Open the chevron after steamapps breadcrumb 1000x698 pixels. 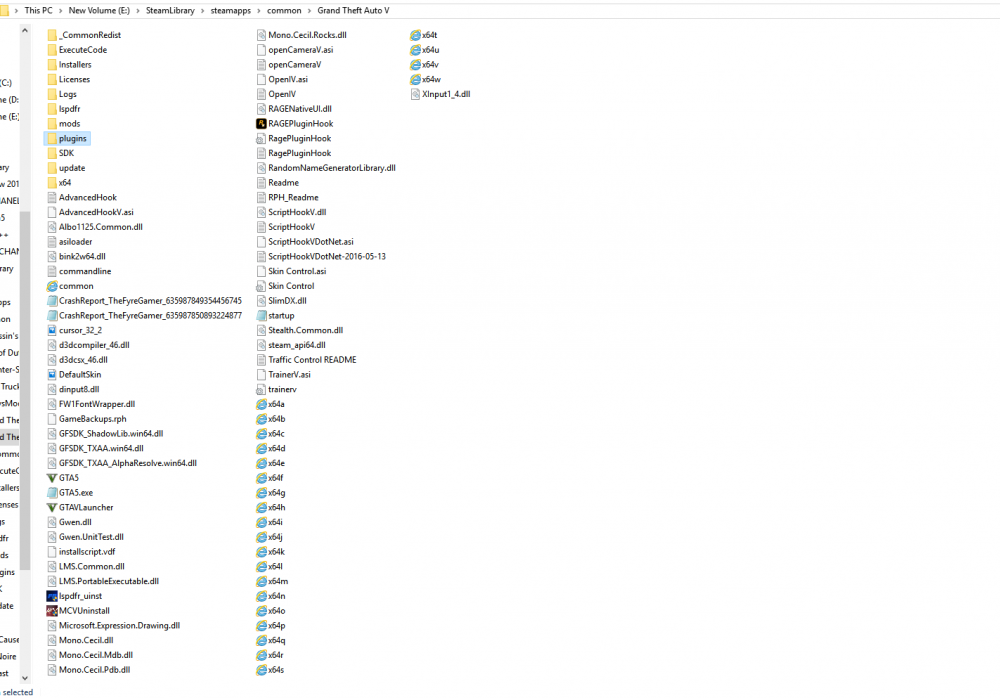click(259, 11)
